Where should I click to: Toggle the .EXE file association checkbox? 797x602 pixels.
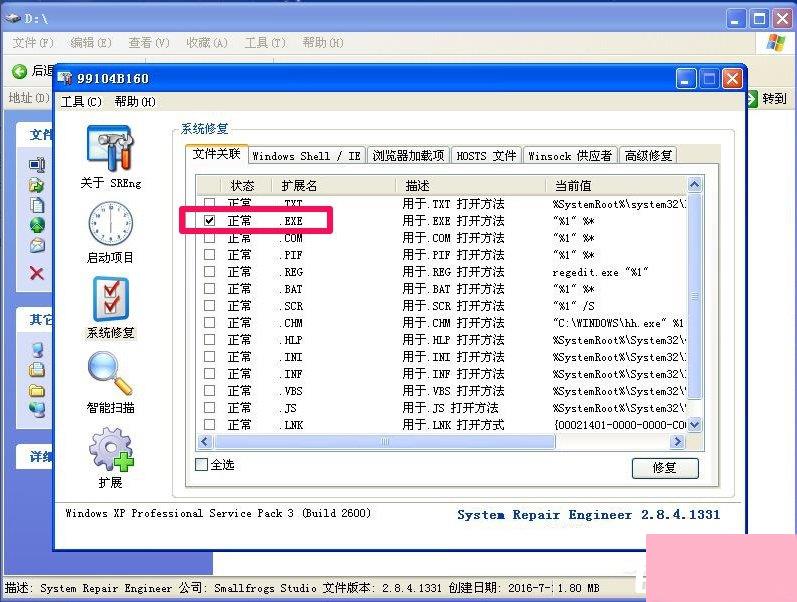click(209, 221)
